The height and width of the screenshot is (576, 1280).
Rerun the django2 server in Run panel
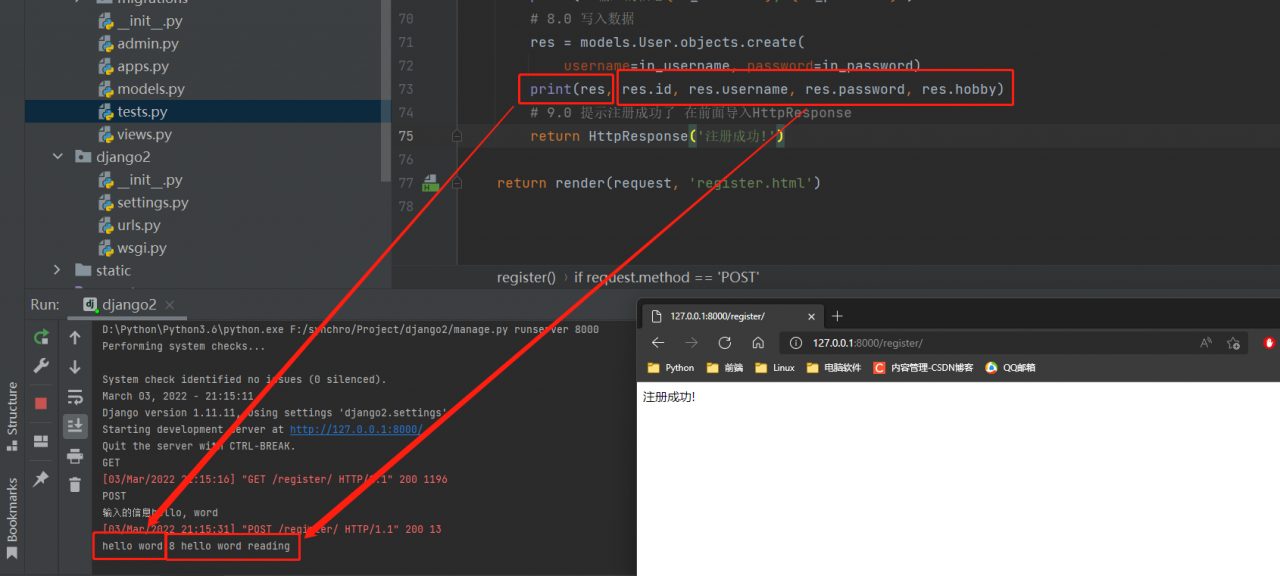point(41,338)
